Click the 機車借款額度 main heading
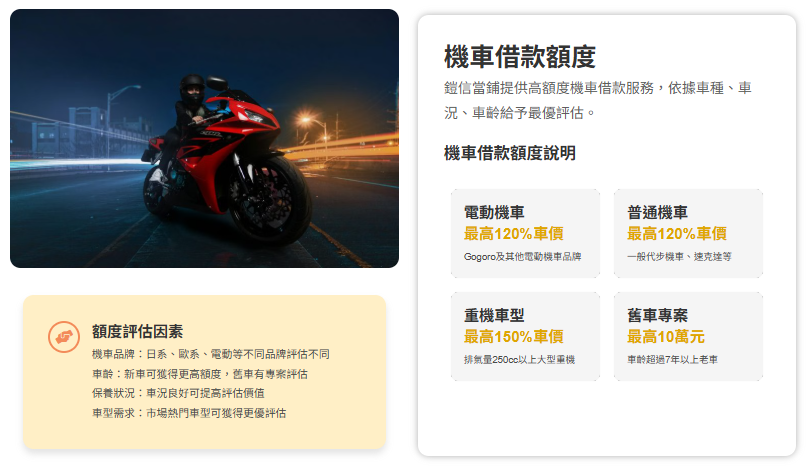 (520, 57)
